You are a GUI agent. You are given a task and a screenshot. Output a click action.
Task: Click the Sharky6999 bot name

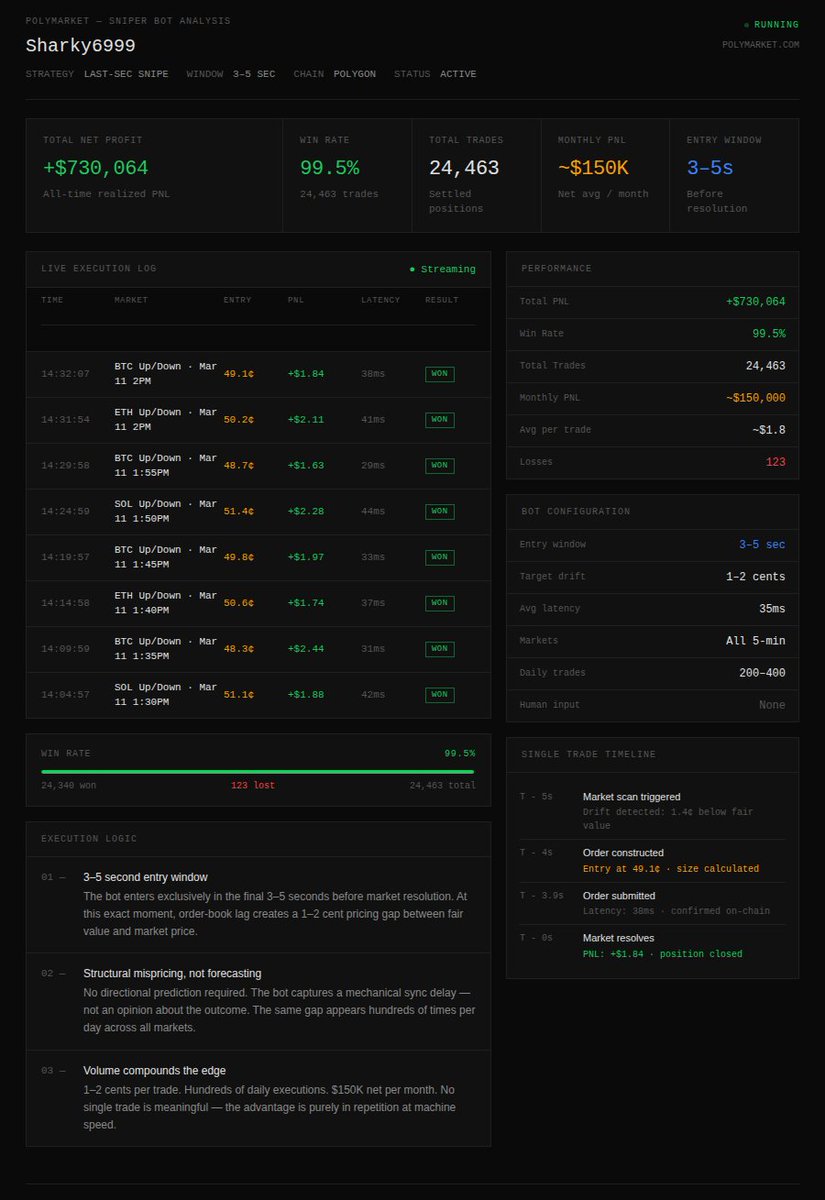(x=81, y=46)
